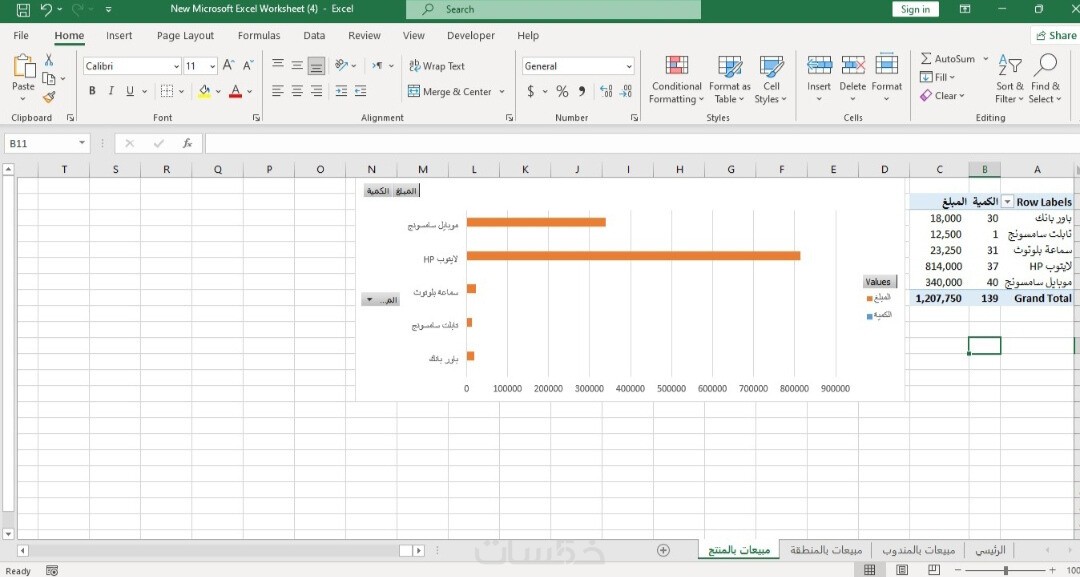Expand Merge & Center options arrow
1080x577 pixels.
[x=501, y=92]
